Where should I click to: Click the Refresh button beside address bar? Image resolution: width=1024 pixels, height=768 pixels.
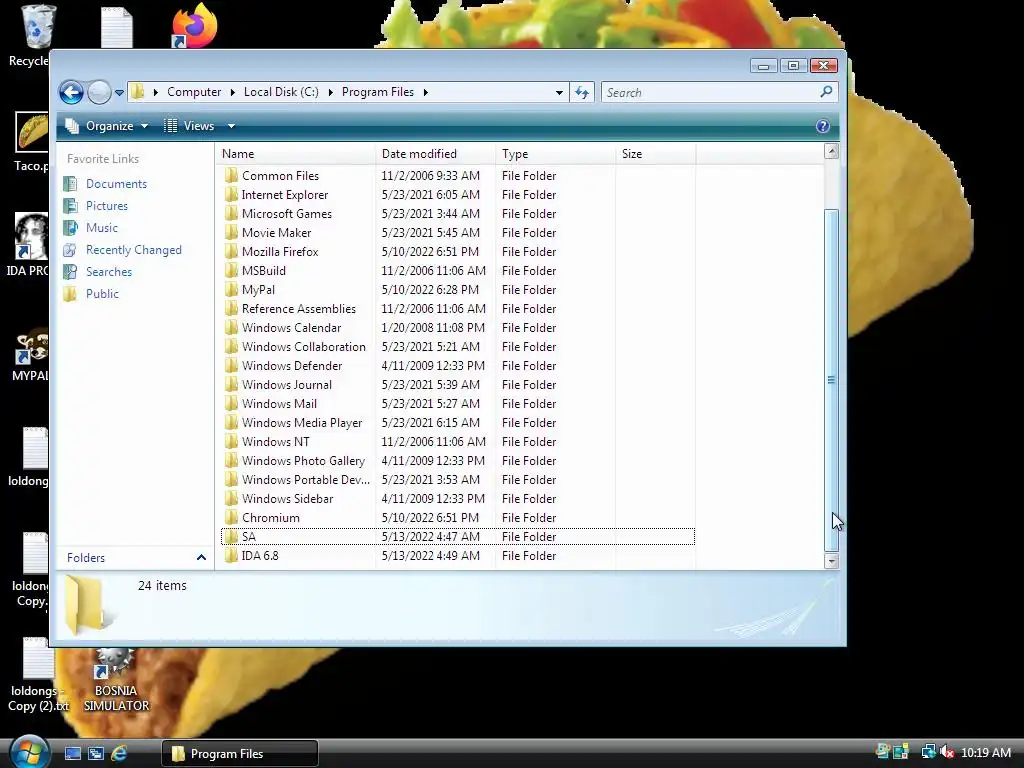pyautogui.click(x=582, y=92)
